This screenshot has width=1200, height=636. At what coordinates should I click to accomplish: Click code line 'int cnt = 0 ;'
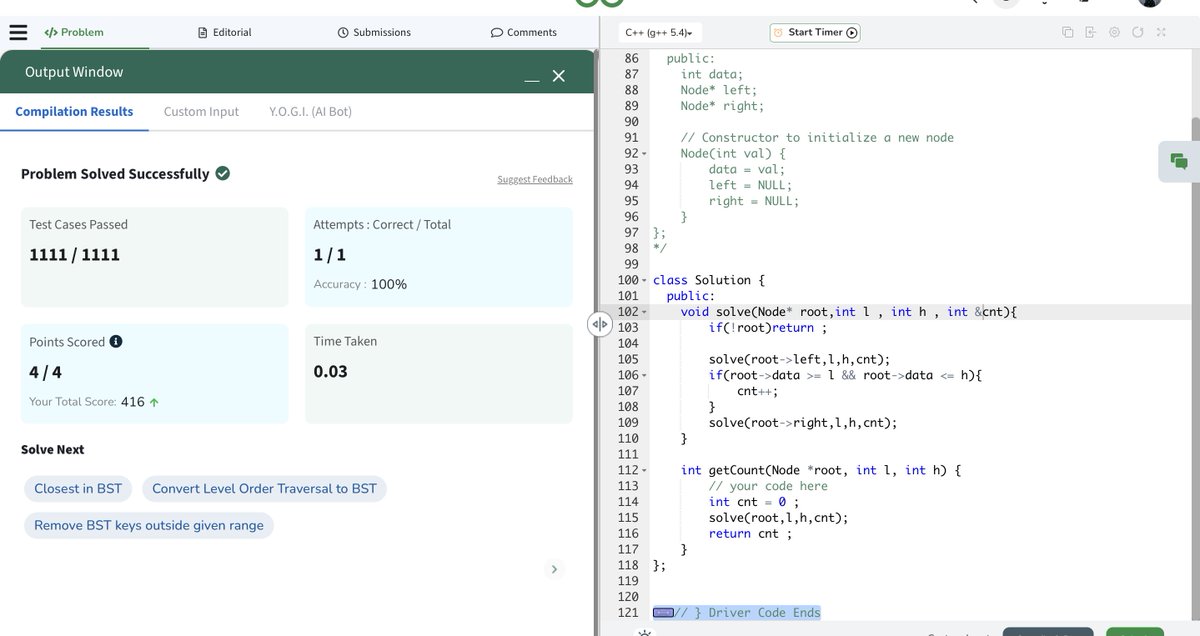click(x=754, y=502)
